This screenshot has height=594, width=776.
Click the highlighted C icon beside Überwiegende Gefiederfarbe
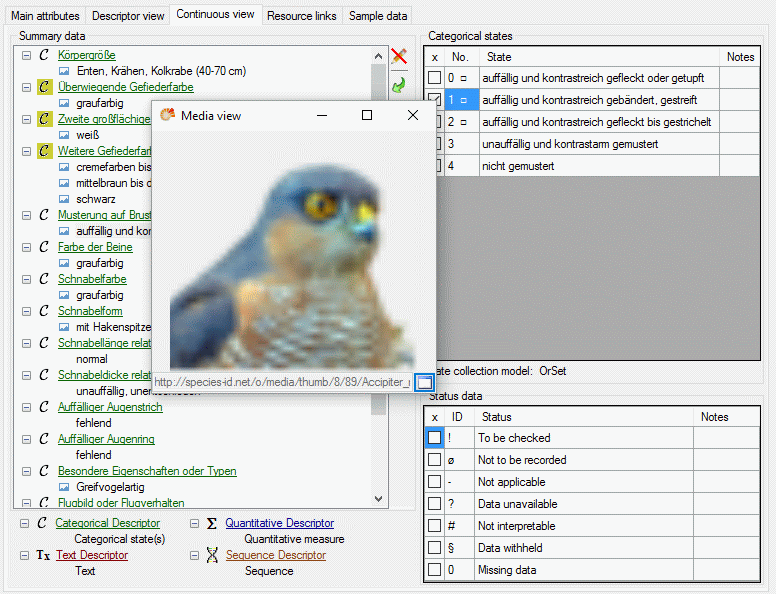43,87
